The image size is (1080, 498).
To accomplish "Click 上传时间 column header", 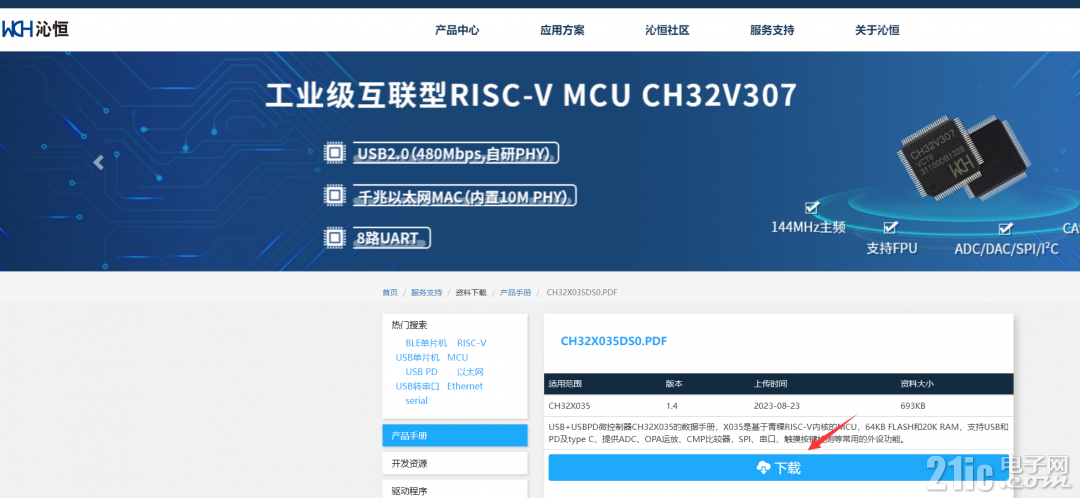I will click(x=770, y=384).
